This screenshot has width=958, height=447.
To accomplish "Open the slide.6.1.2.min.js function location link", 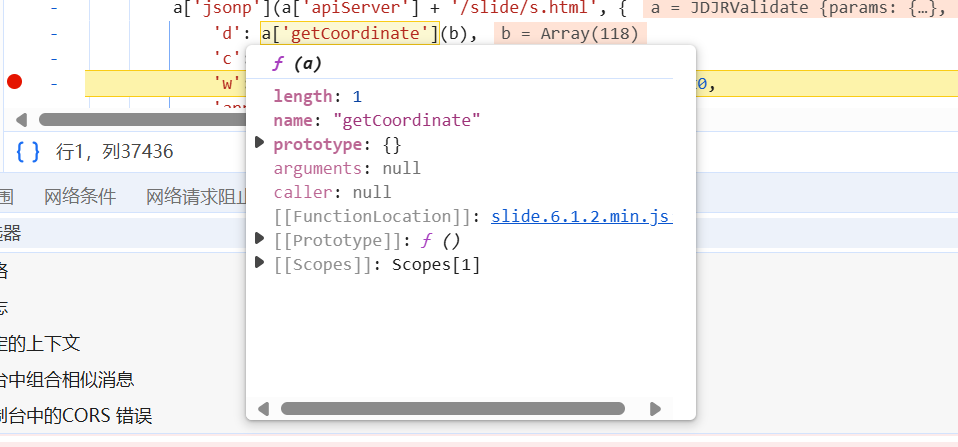I will [x=580, y=216].
